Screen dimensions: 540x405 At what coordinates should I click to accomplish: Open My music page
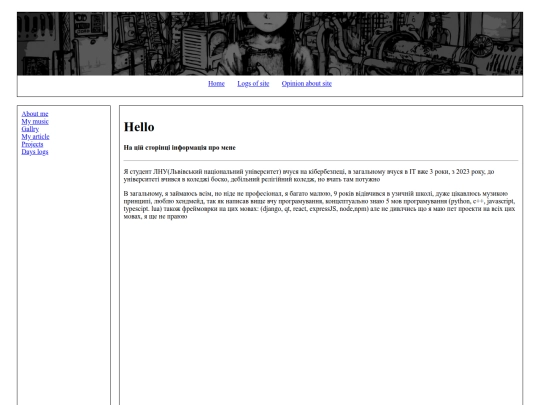(x=35, y=121)
